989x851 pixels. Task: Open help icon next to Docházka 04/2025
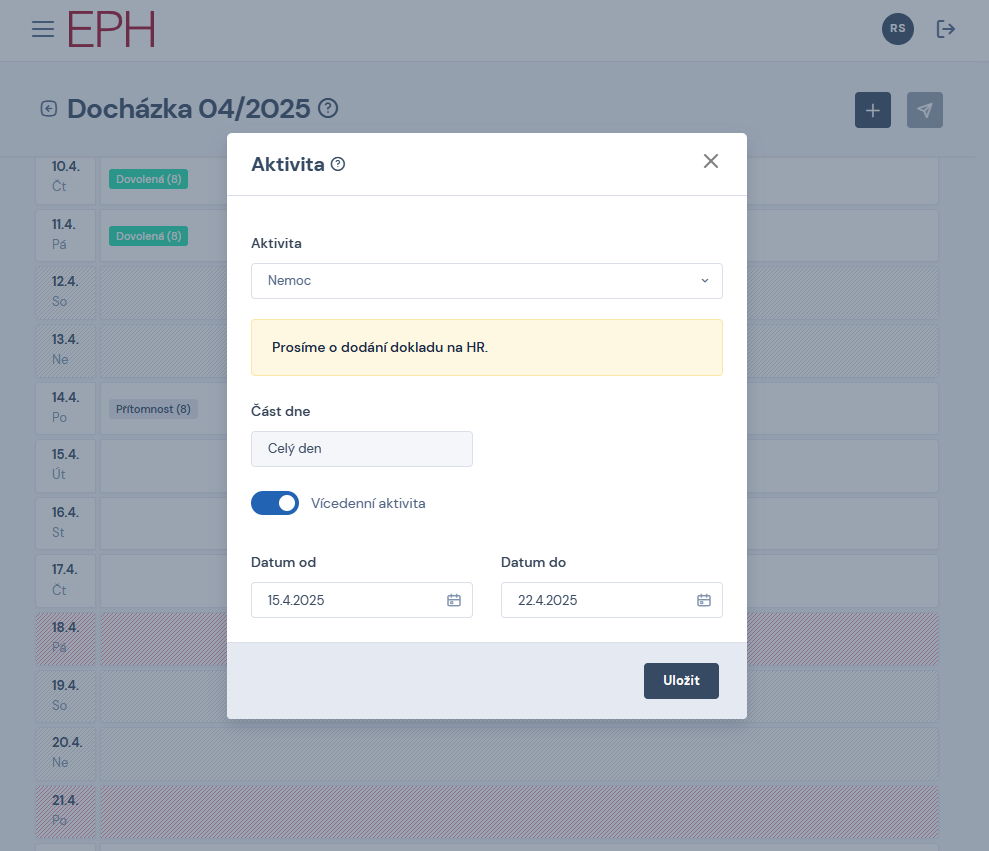click(x=328, y=109)
